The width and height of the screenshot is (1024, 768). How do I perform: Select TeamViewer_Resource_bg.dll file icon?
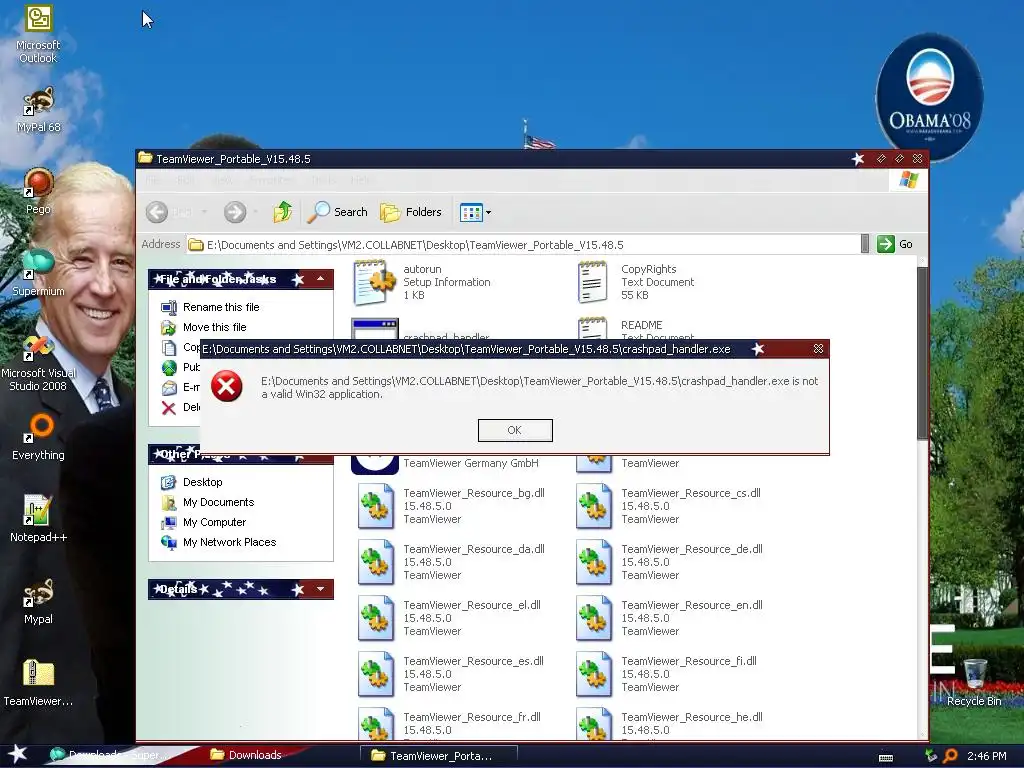click(376, 506)
